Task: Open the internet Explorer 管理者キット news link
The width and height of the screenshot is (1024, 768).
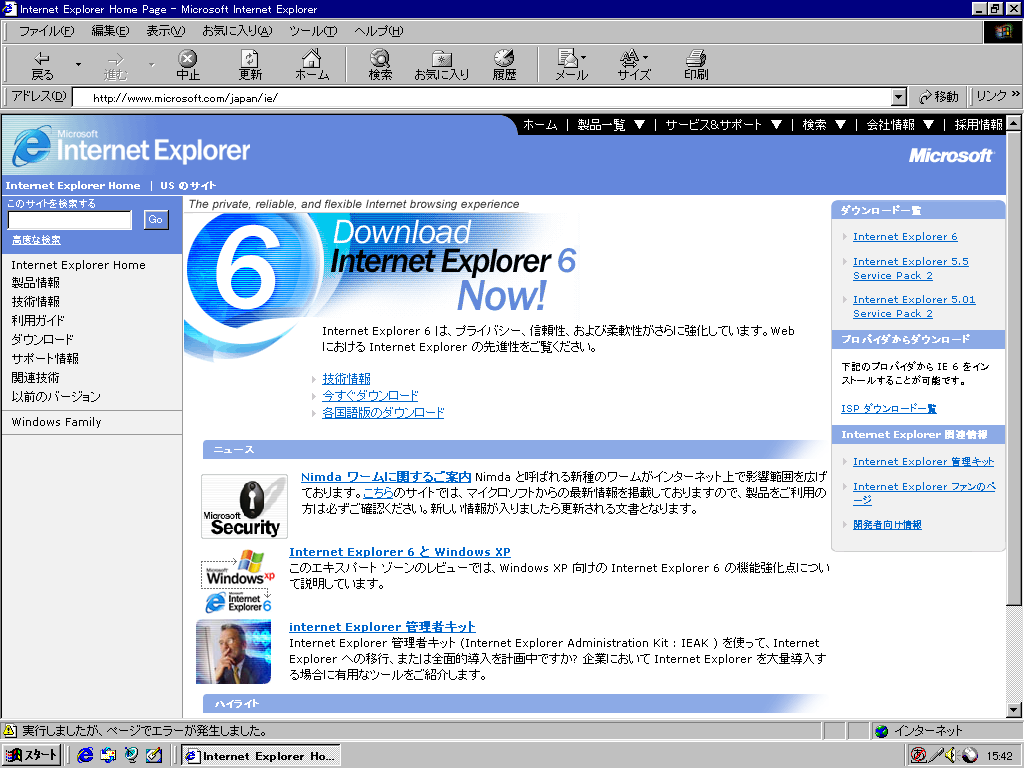Action: click(382, 627)
